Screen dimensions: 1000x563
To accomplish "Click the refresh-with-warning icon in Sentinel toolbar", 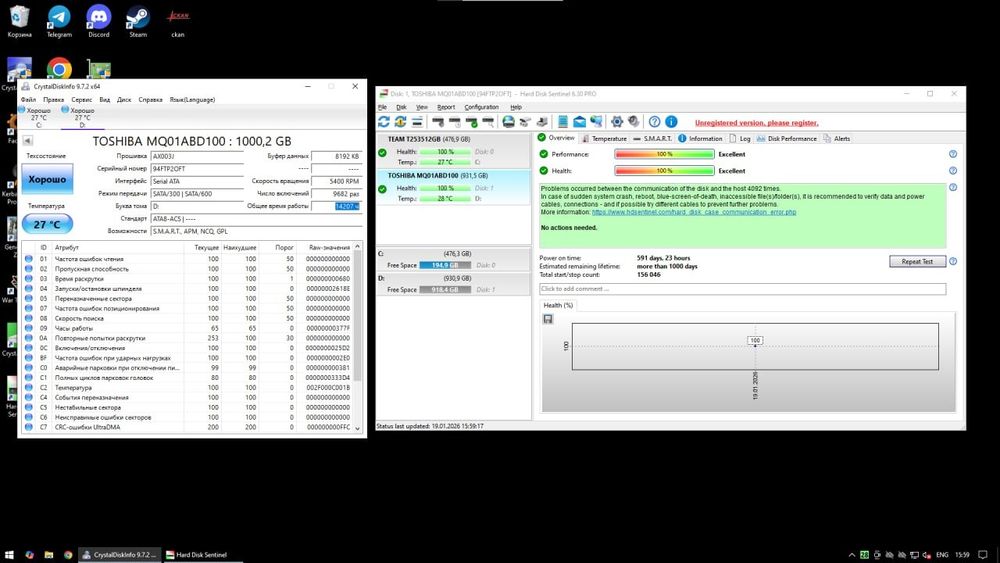I will tap(400, 121).
